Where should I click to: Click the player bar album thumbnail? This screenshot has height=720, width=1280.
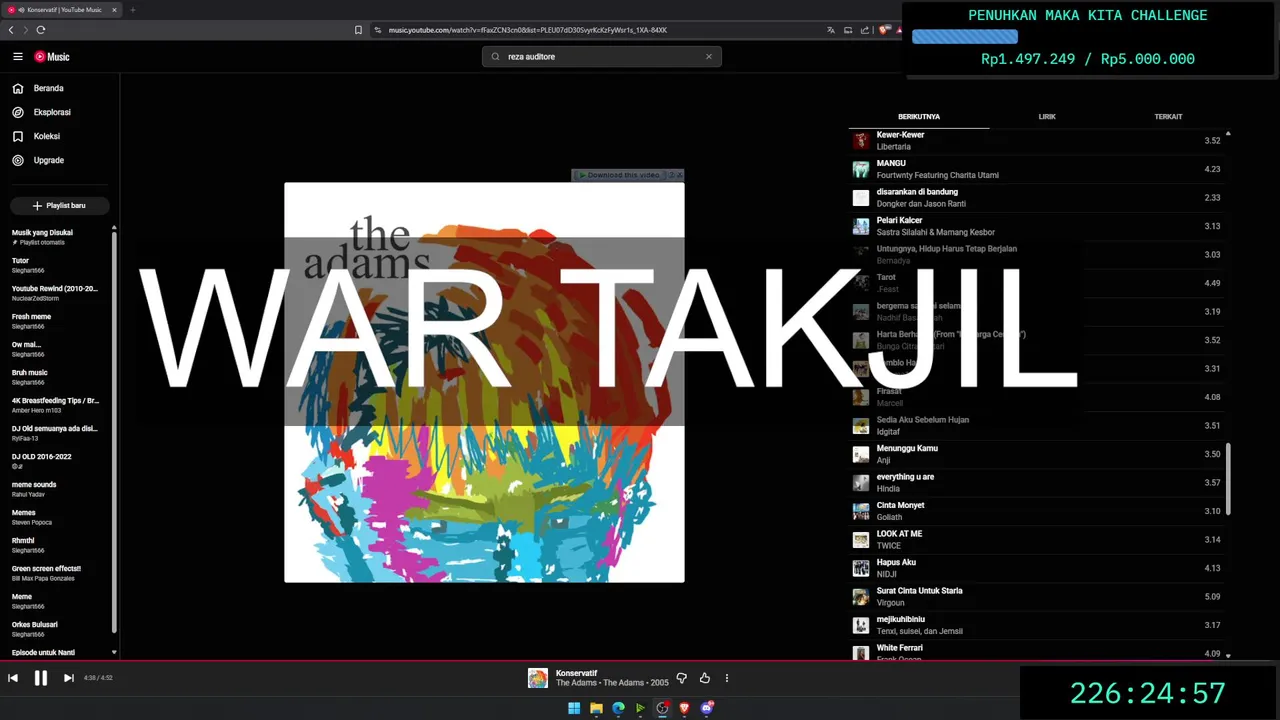(538, 678)
